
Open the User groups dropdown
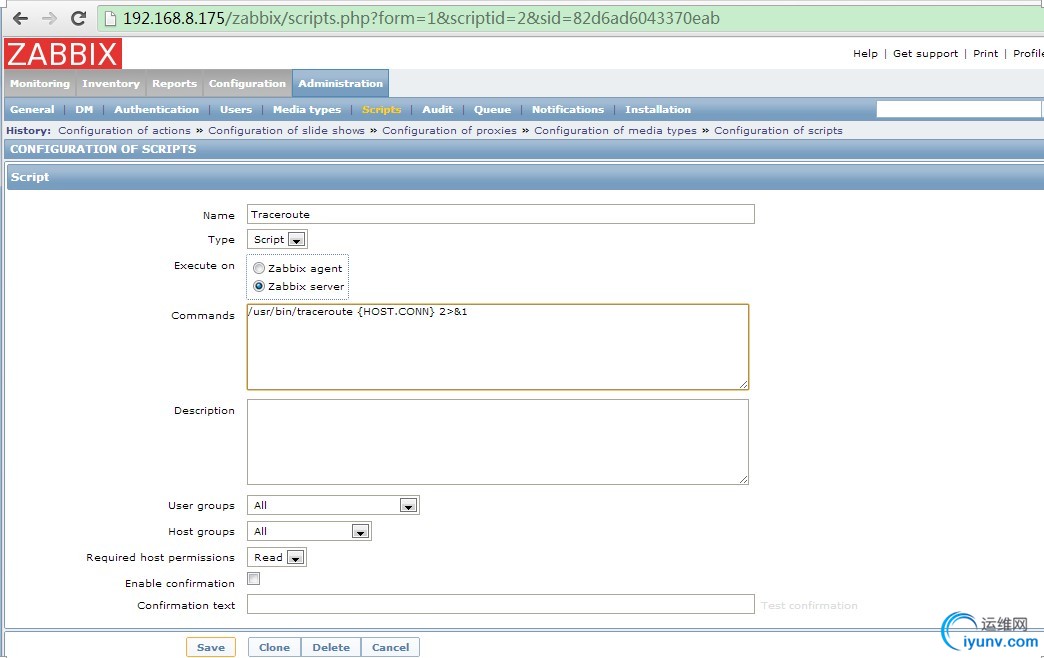[333, 505]
